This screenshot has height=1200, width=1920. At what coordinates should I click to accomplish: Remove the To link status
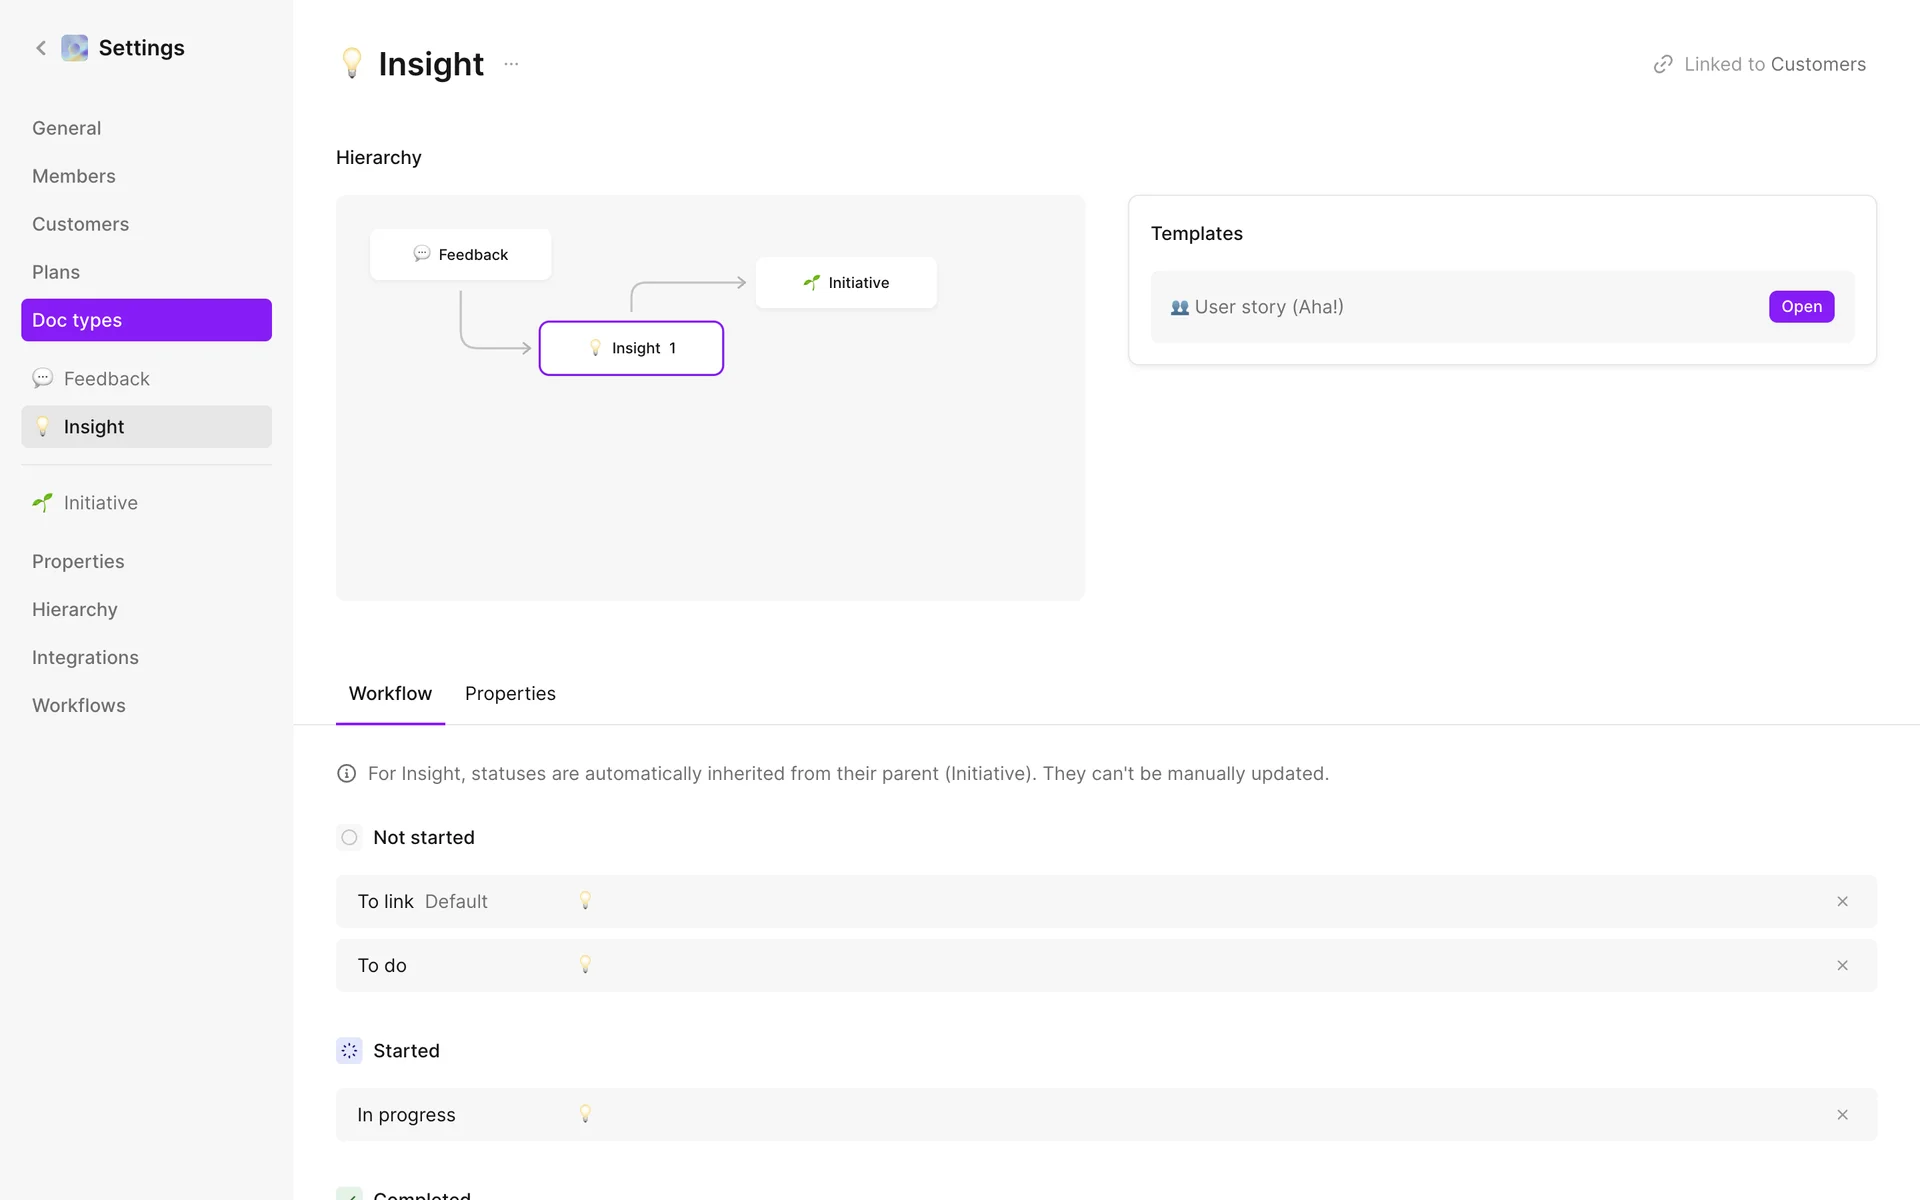click(x=1842, y=901)
